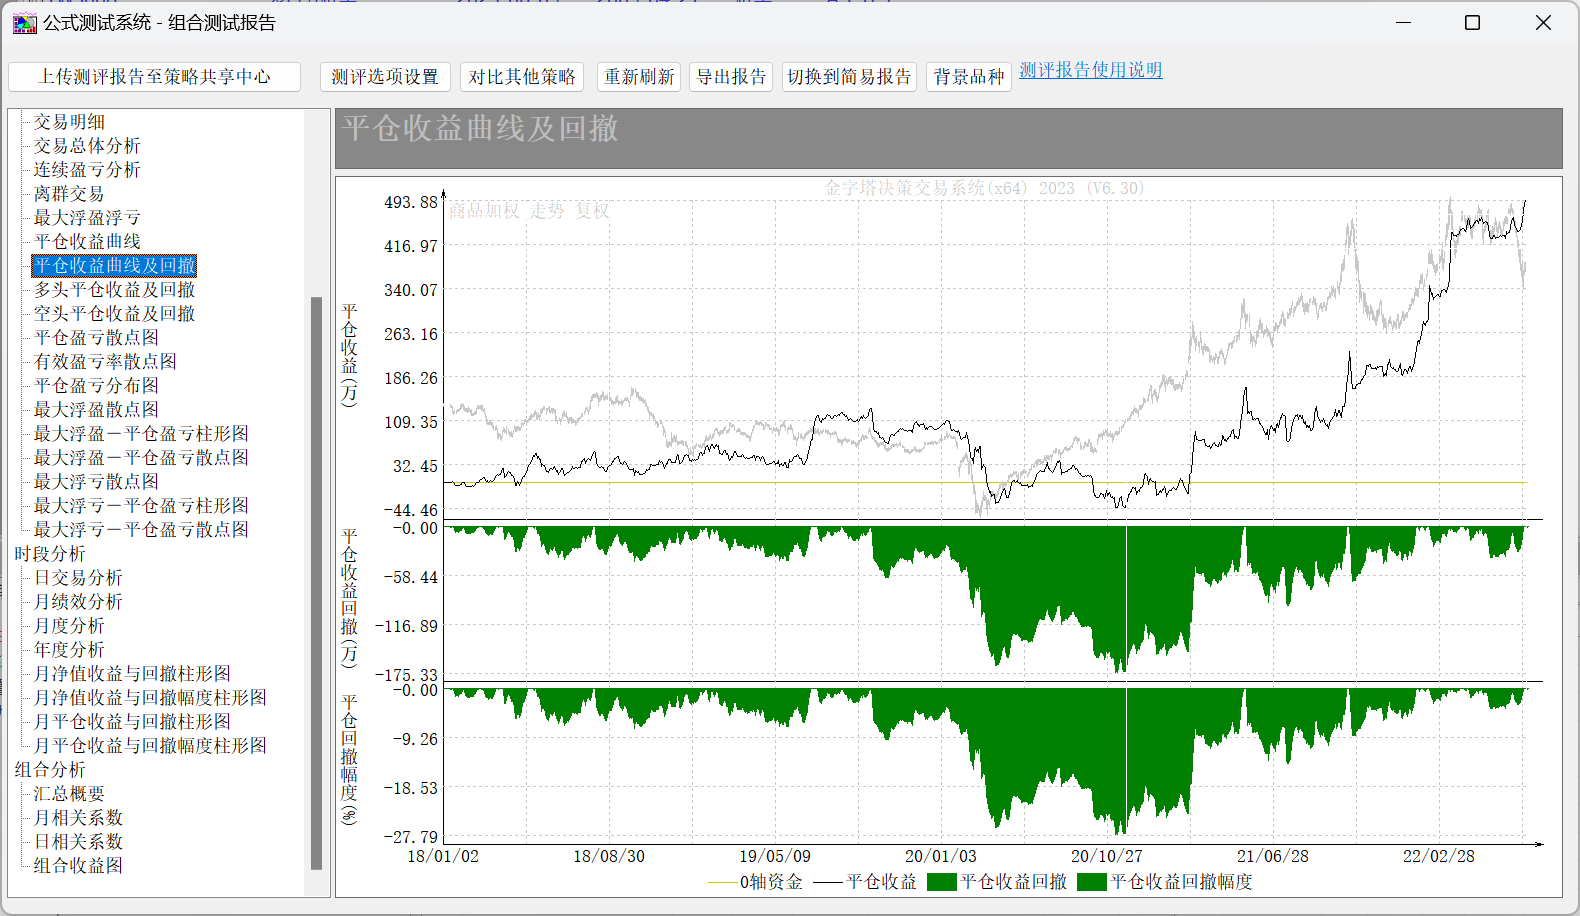This screenshot has height=916, width=1580.
Task: Click the app icon in title bar
Action: [24, 23]
